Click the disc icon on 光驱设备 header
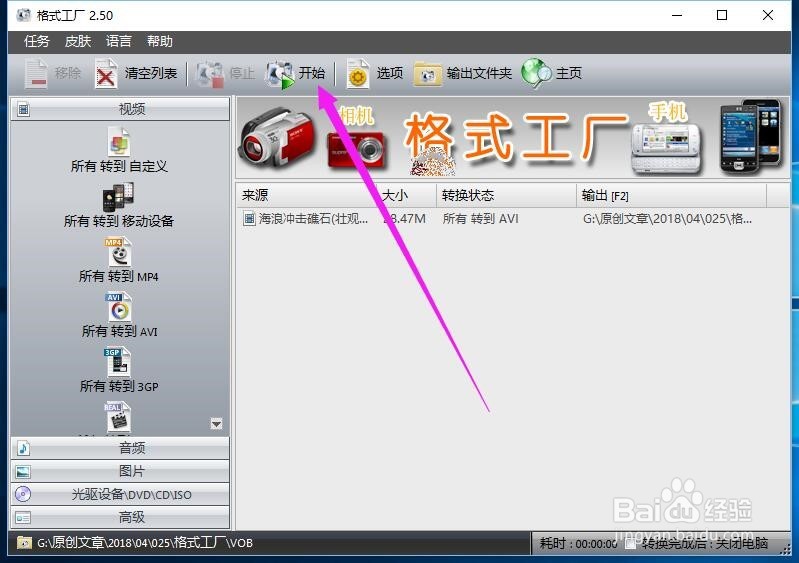The height and width of the screenshot is (563, 799). click(x=23, y=494)
